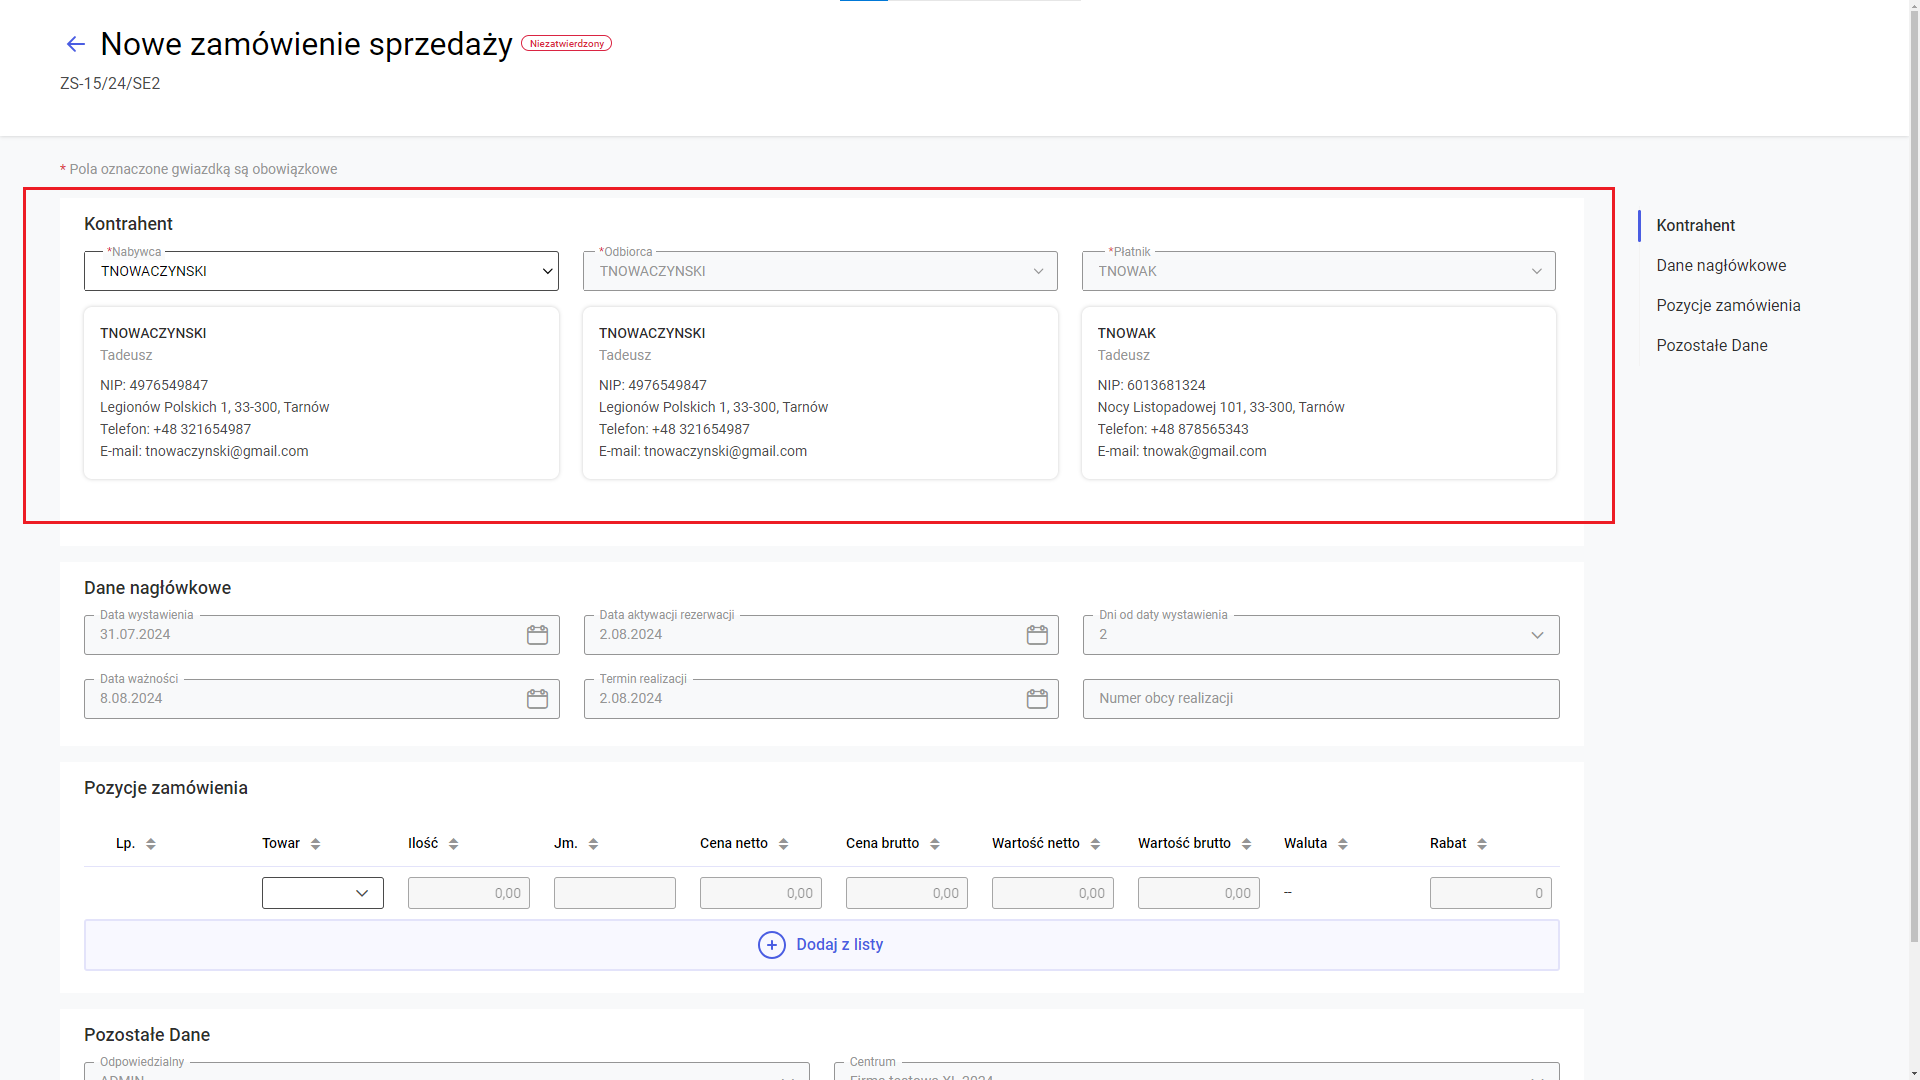Sort table by Wartość netto column

point(1095,844)
